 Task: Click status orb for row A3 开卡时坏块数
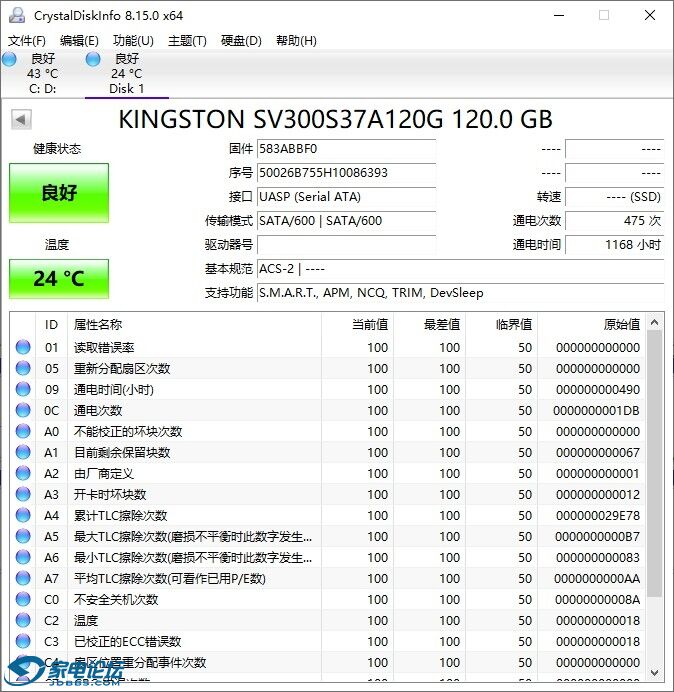pos(23,494)
